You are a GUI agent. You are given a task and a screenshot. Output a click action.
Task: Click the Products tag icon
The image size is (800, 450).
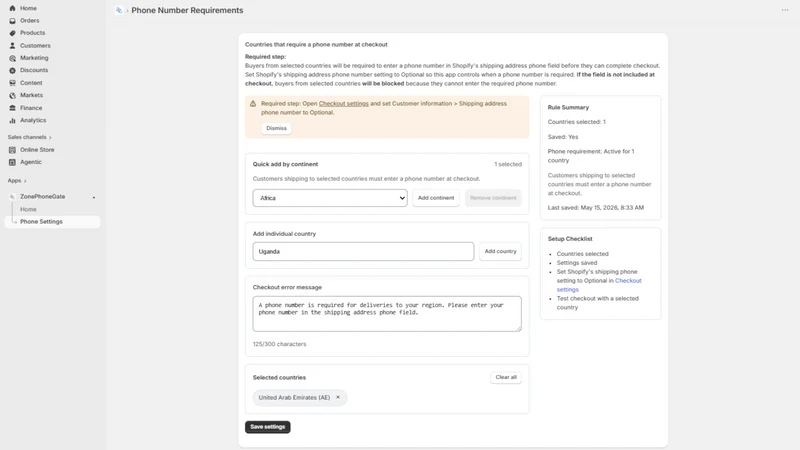coord(12,33)
